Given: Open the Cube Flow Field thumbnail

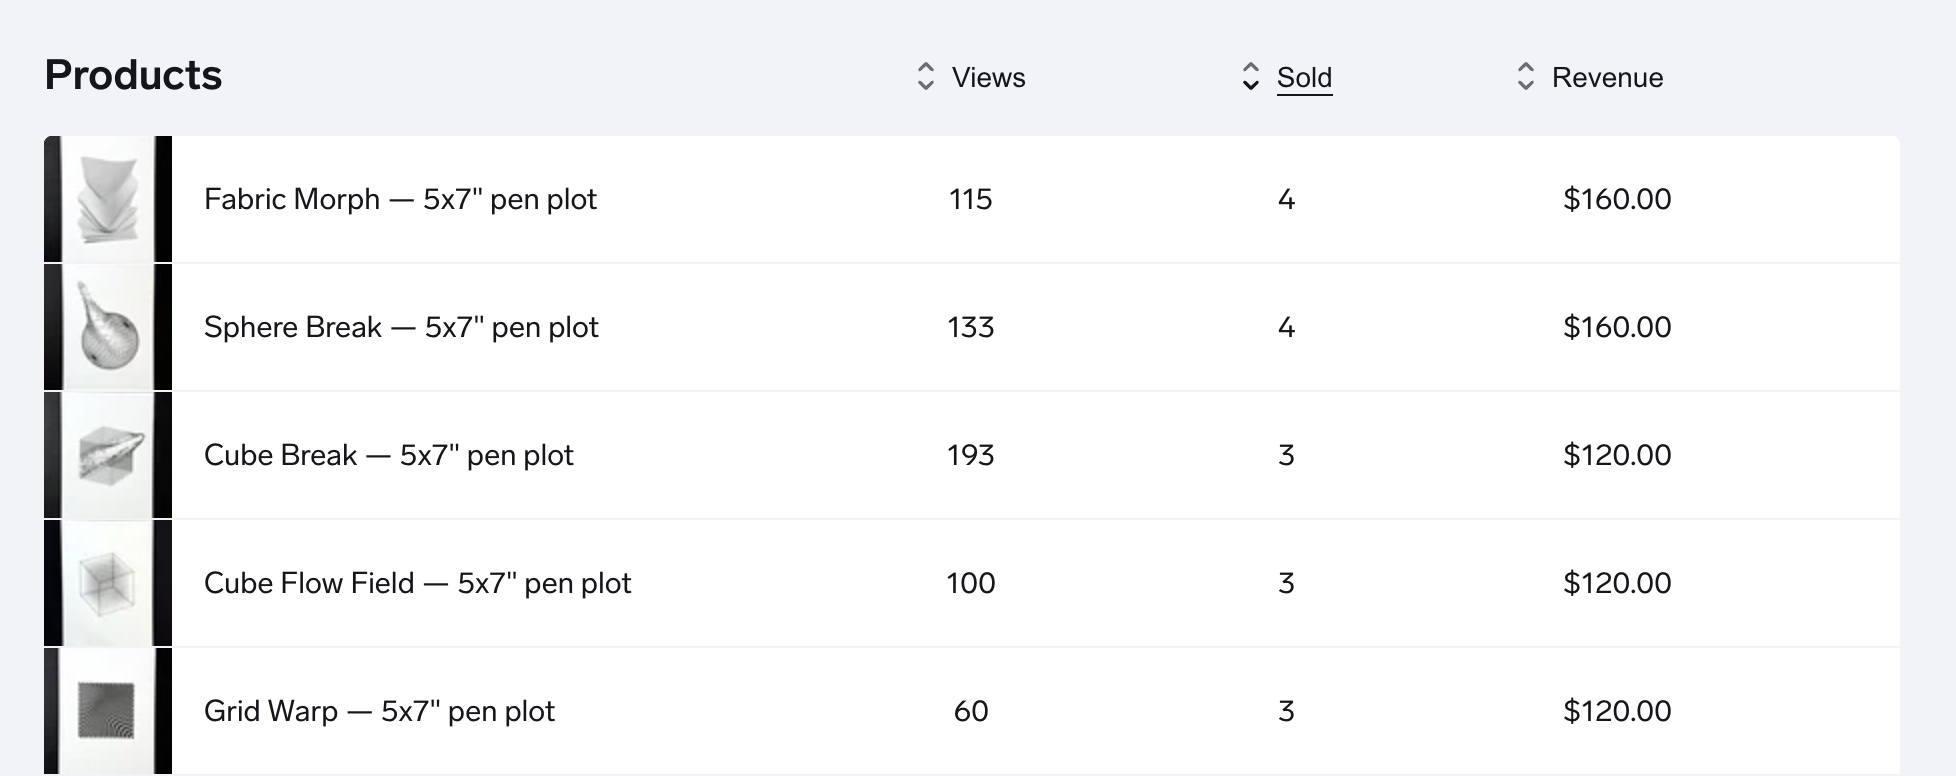Looking at the screenshot, I should (x=108, y=583).
